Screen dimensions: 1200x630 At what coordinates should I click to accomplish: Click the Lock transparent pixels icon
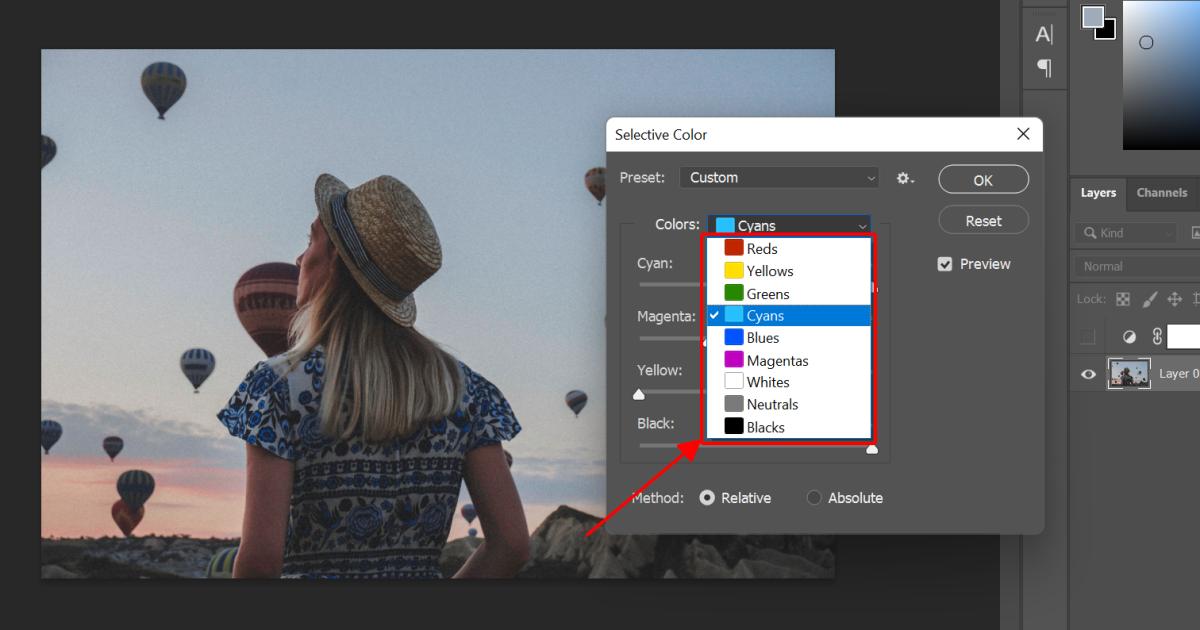tap(1122, 299)
